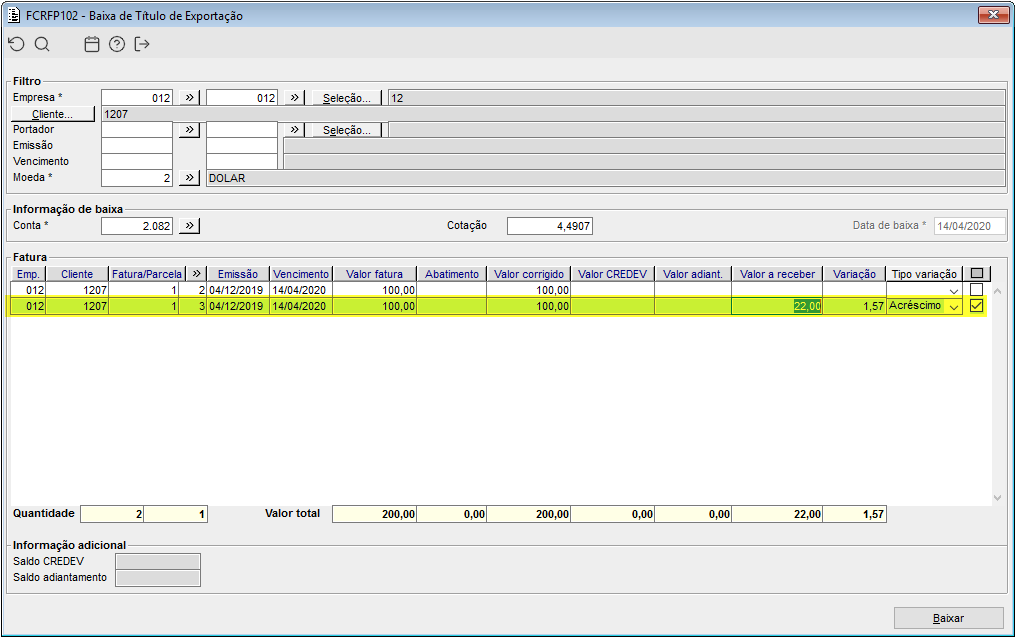Click the Valor a receber column header
The image size is (1022, 640).
[x=777, y=274]
